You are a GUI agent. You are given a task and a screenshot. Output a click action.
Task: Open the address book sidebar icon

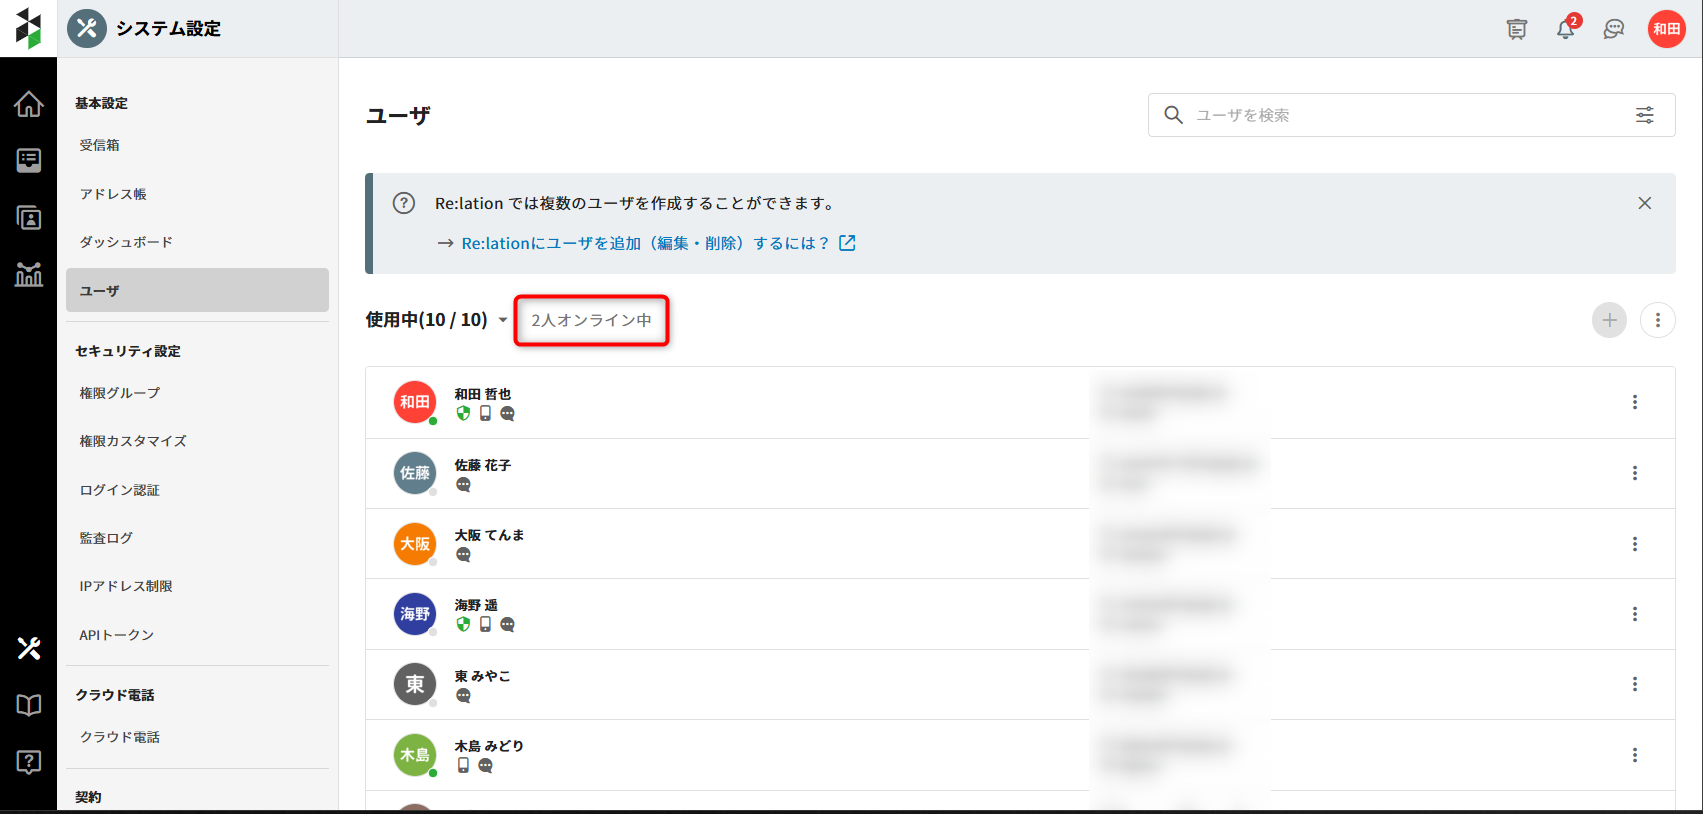(28, 217)
